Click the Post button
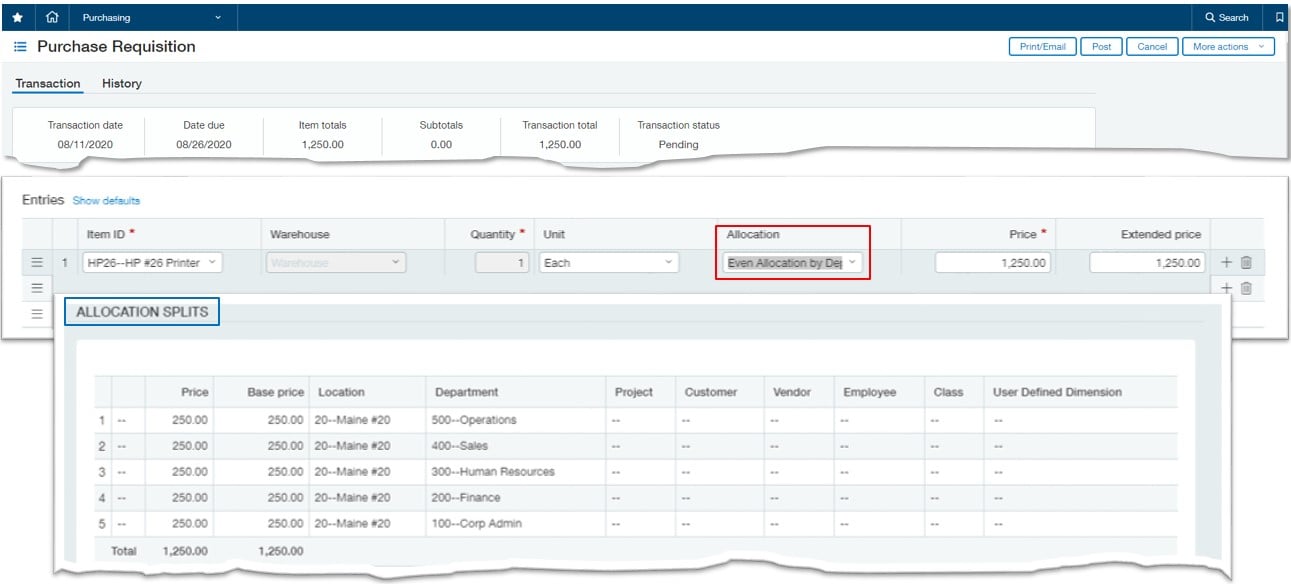1291x584 pixels. click(x=1101, y=47)
